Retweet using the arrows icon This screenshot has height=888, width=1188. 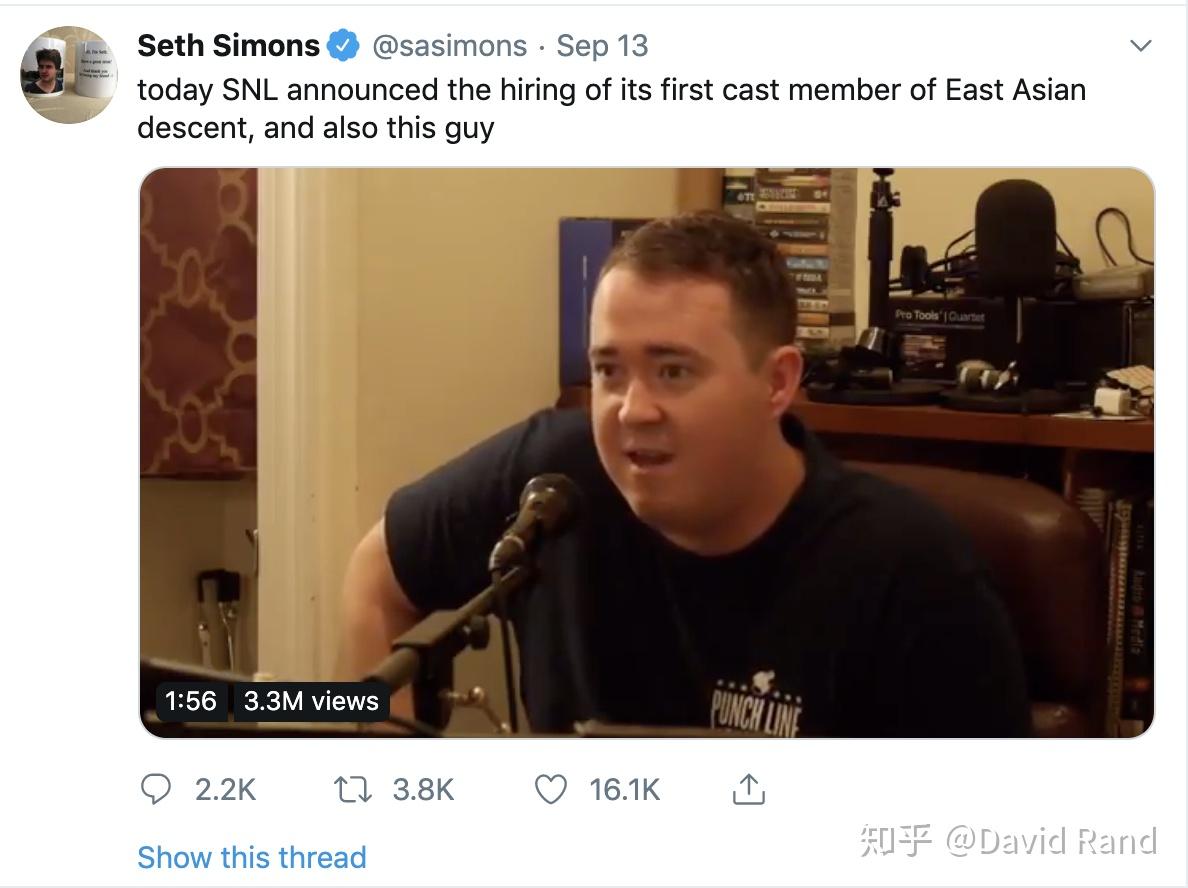tap(353, 790)
